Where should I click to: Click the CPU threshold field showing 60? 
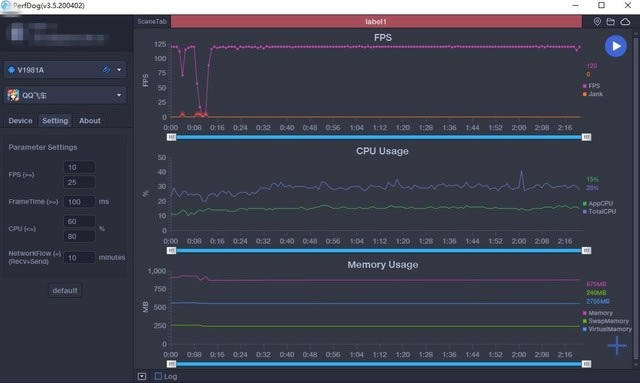click(79, 221)
